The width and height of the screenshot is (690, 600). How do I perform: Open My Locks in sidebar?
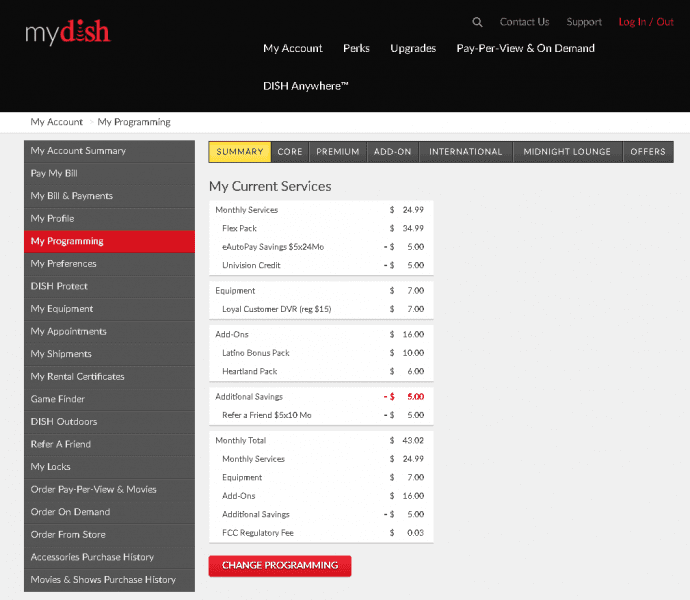110,467
